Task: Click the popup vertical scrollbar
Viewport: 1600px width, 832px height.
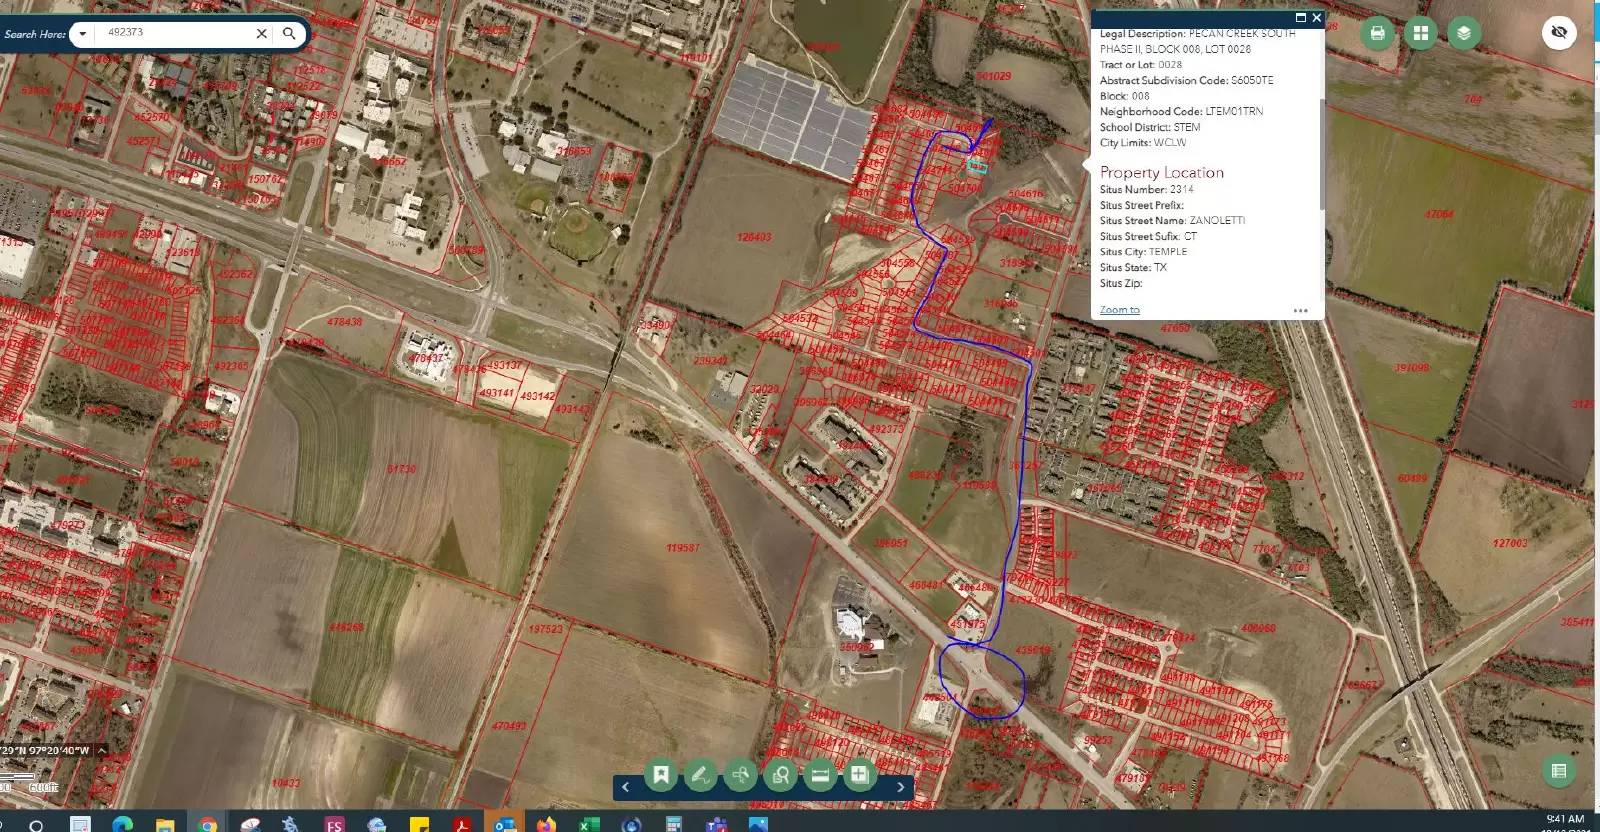Action: click(x=1321, y=155)
